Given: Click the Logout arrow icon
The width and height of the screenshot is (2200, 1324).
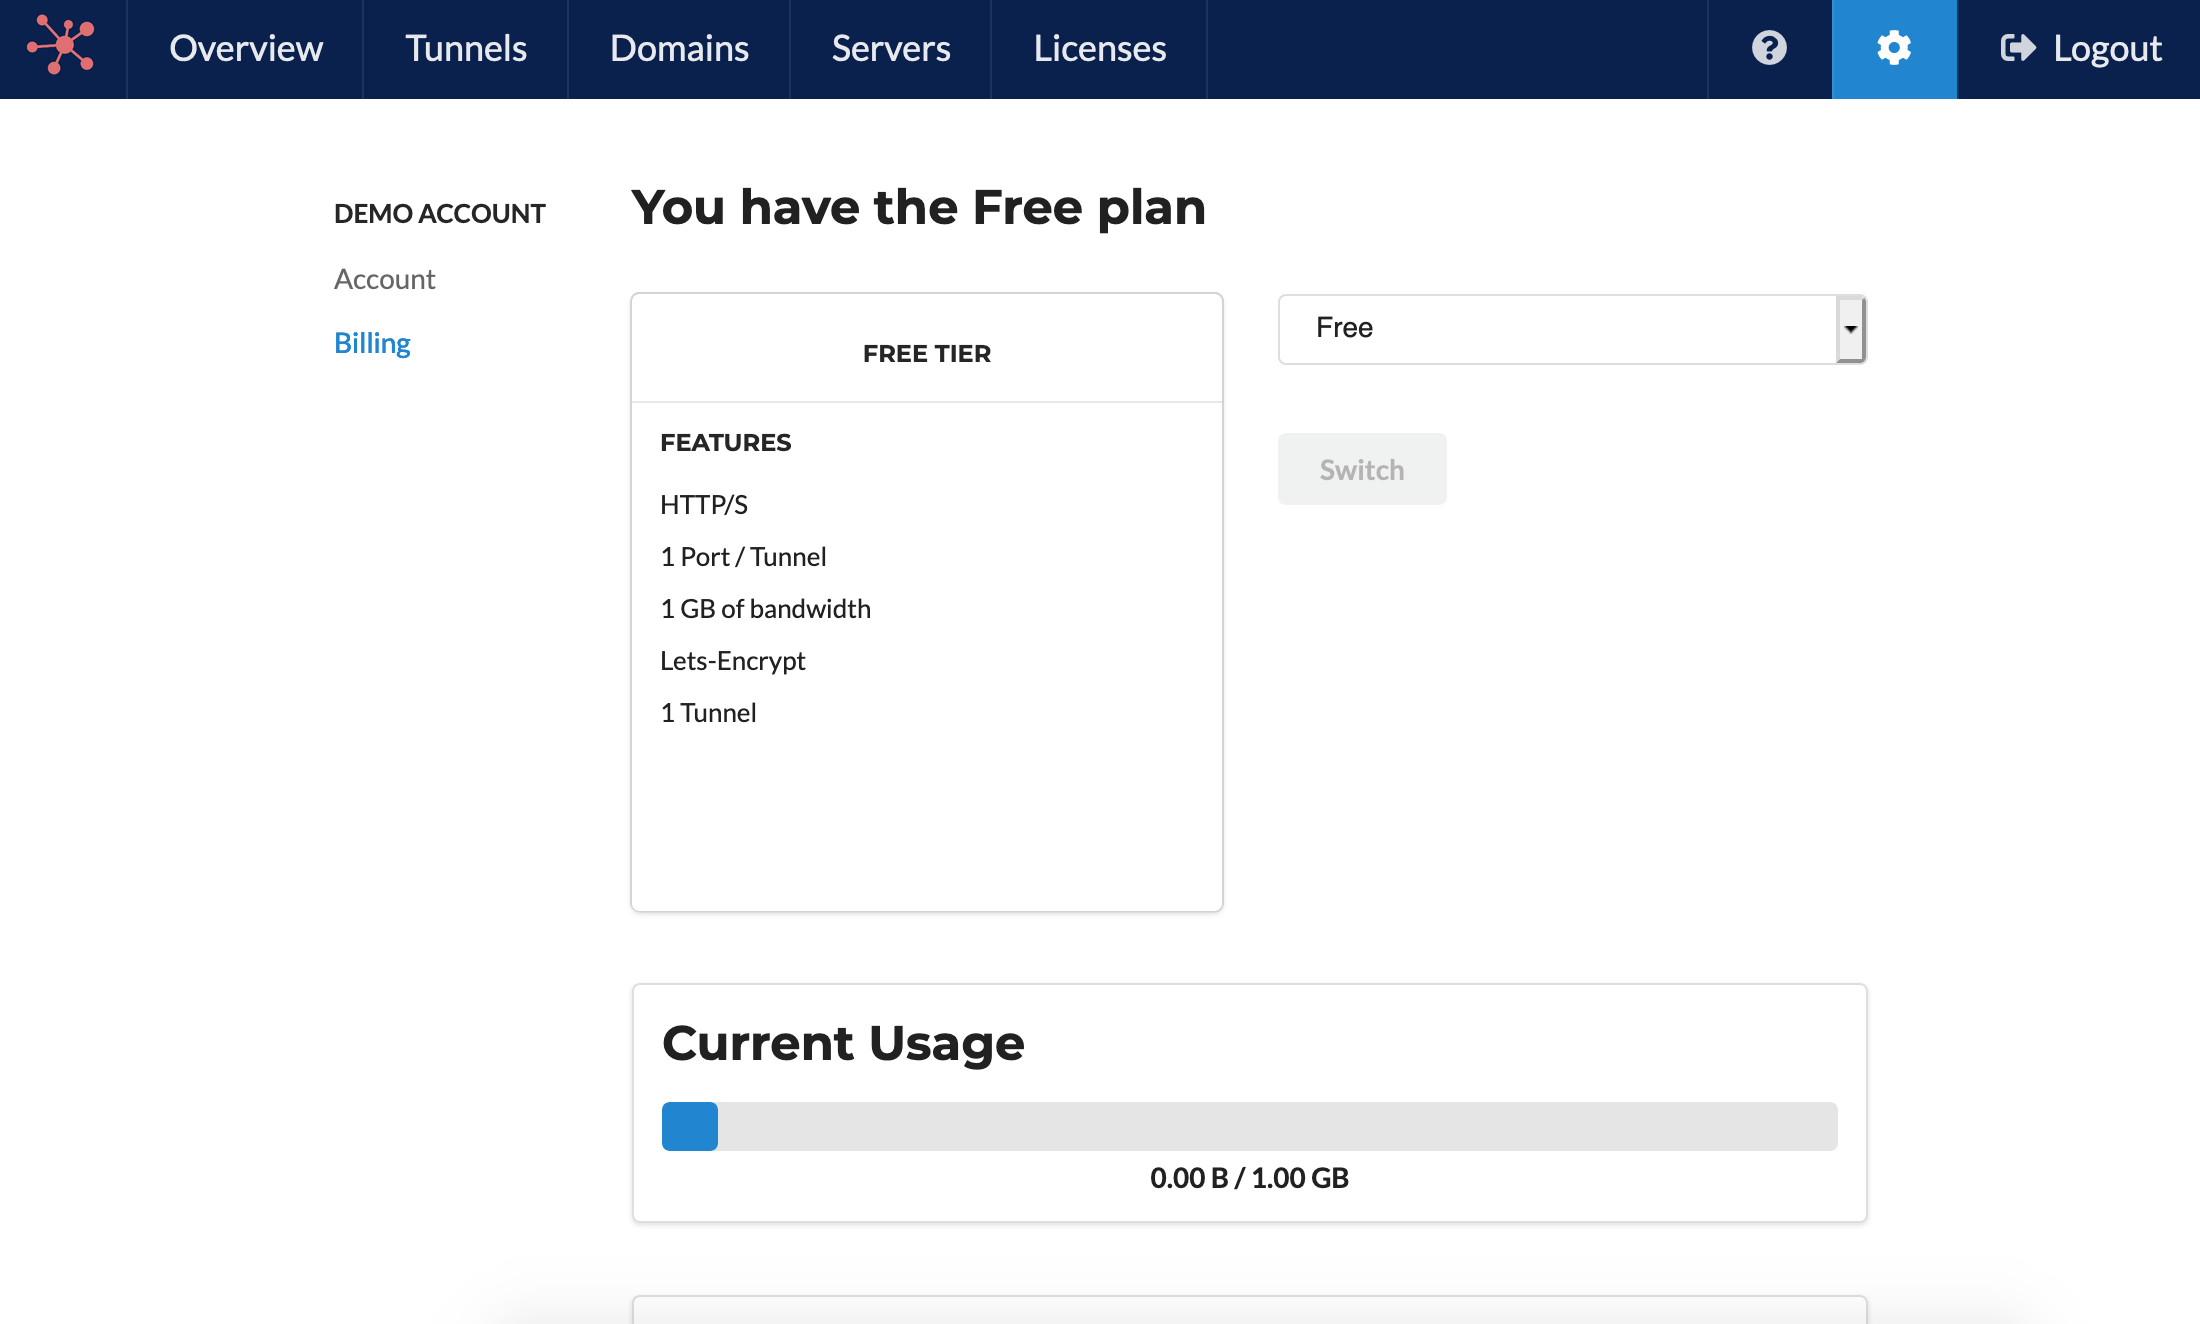Looking at the screenshot, I should pos(2018,48).
